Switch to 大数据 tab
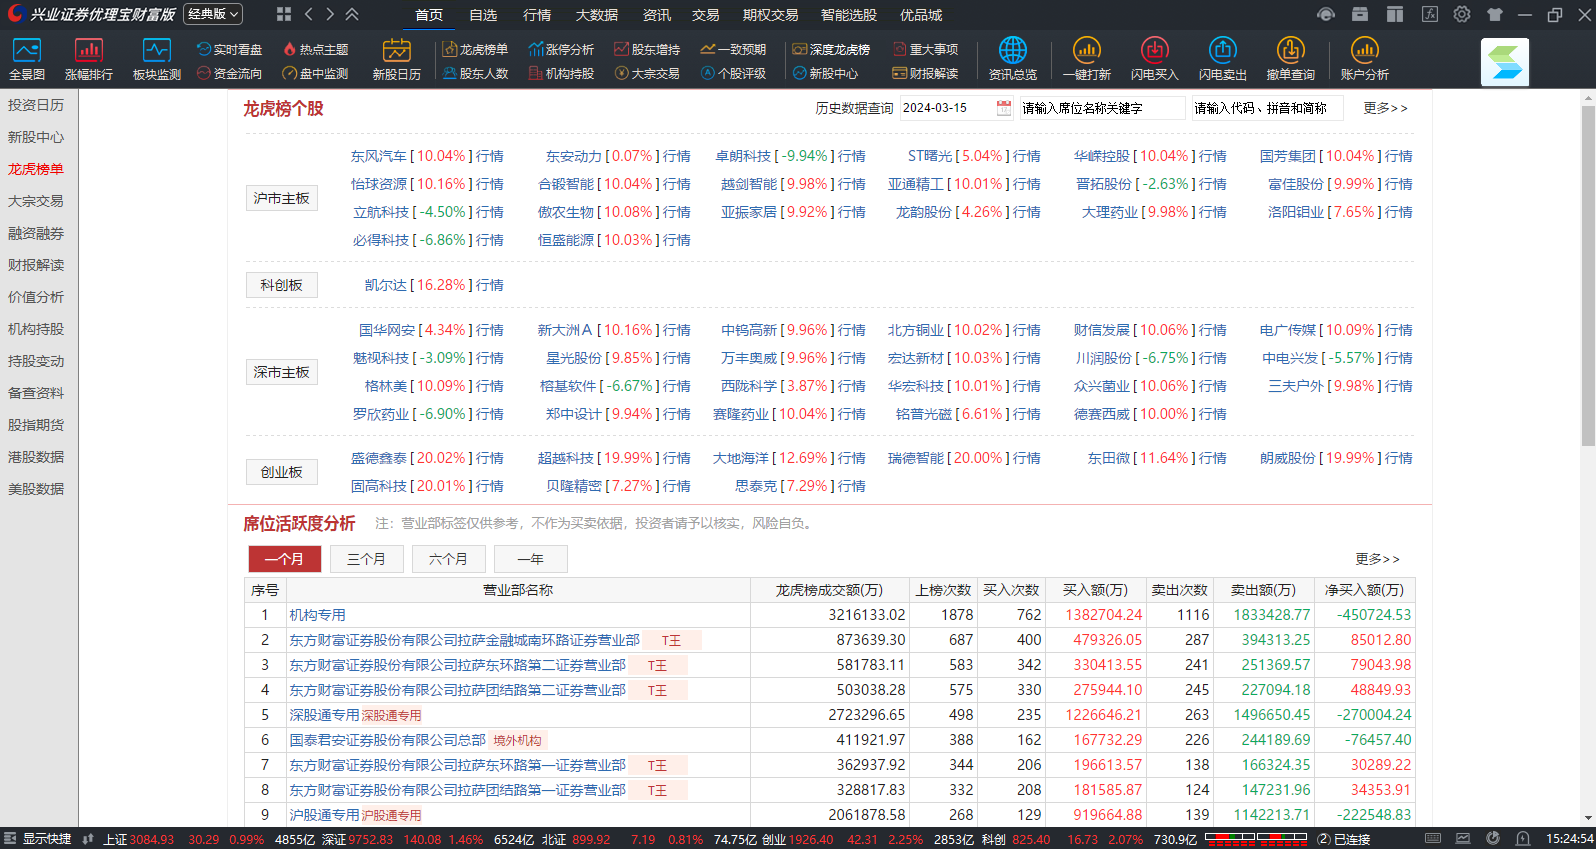 (x=597, y=15)
